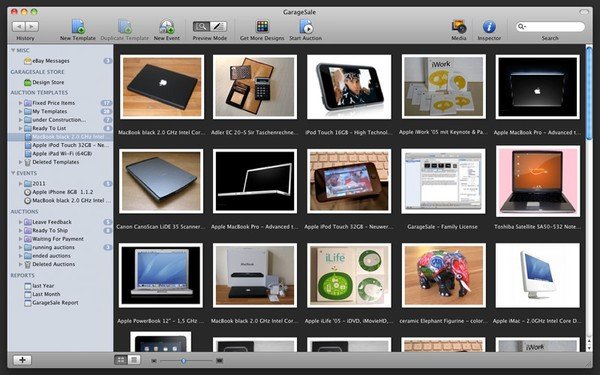Collapse the Ready To List folder

coord(20,128)
